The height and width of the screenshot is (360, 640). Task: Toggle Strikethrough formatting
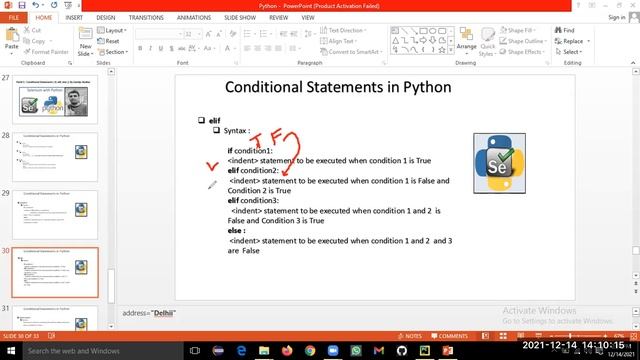[x=181, y=48]
